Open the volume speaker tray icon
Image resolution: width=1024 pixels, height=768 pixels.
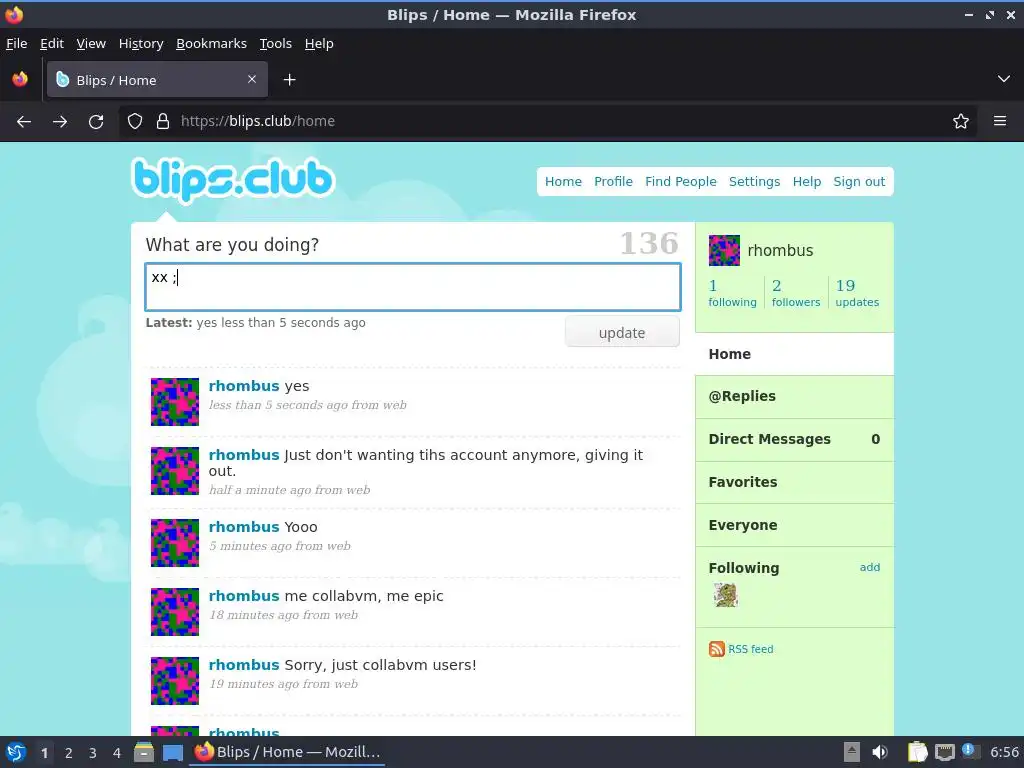coord(880,752)
